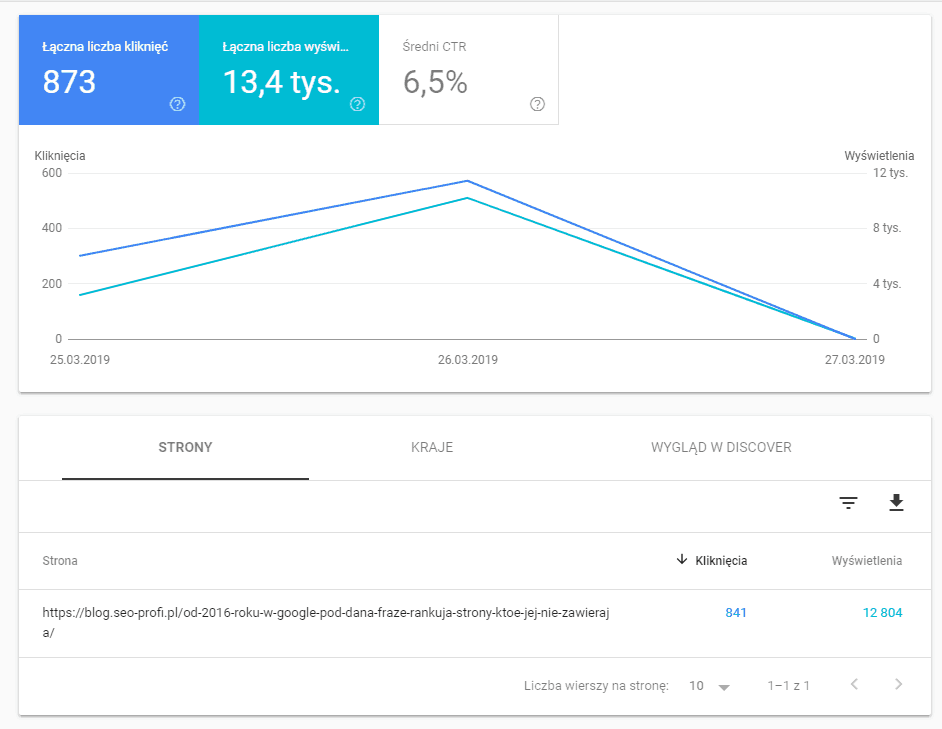Go to previous page arrow
The width and height of the screenshot is (942, 729).
point(854,685)
